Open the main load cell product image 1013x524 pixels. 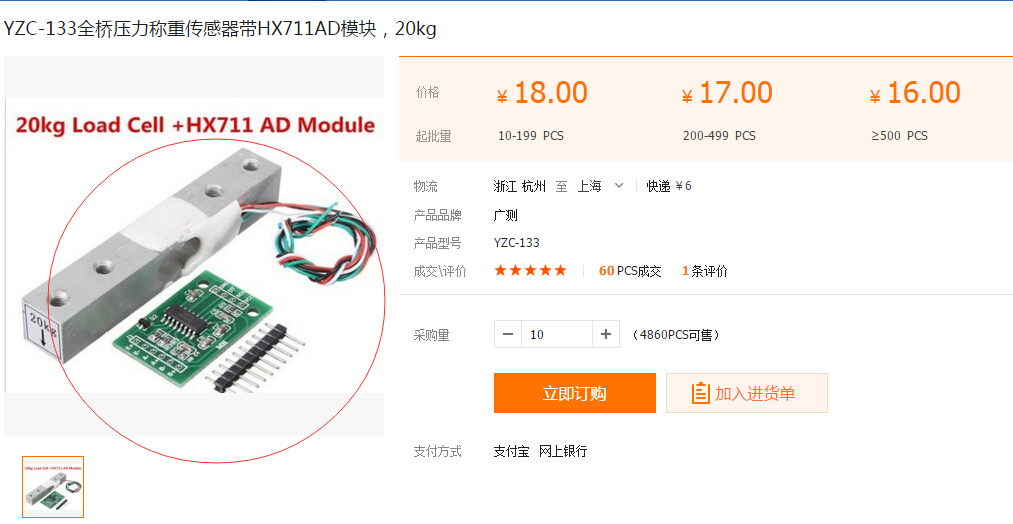(x=194, y=246)
